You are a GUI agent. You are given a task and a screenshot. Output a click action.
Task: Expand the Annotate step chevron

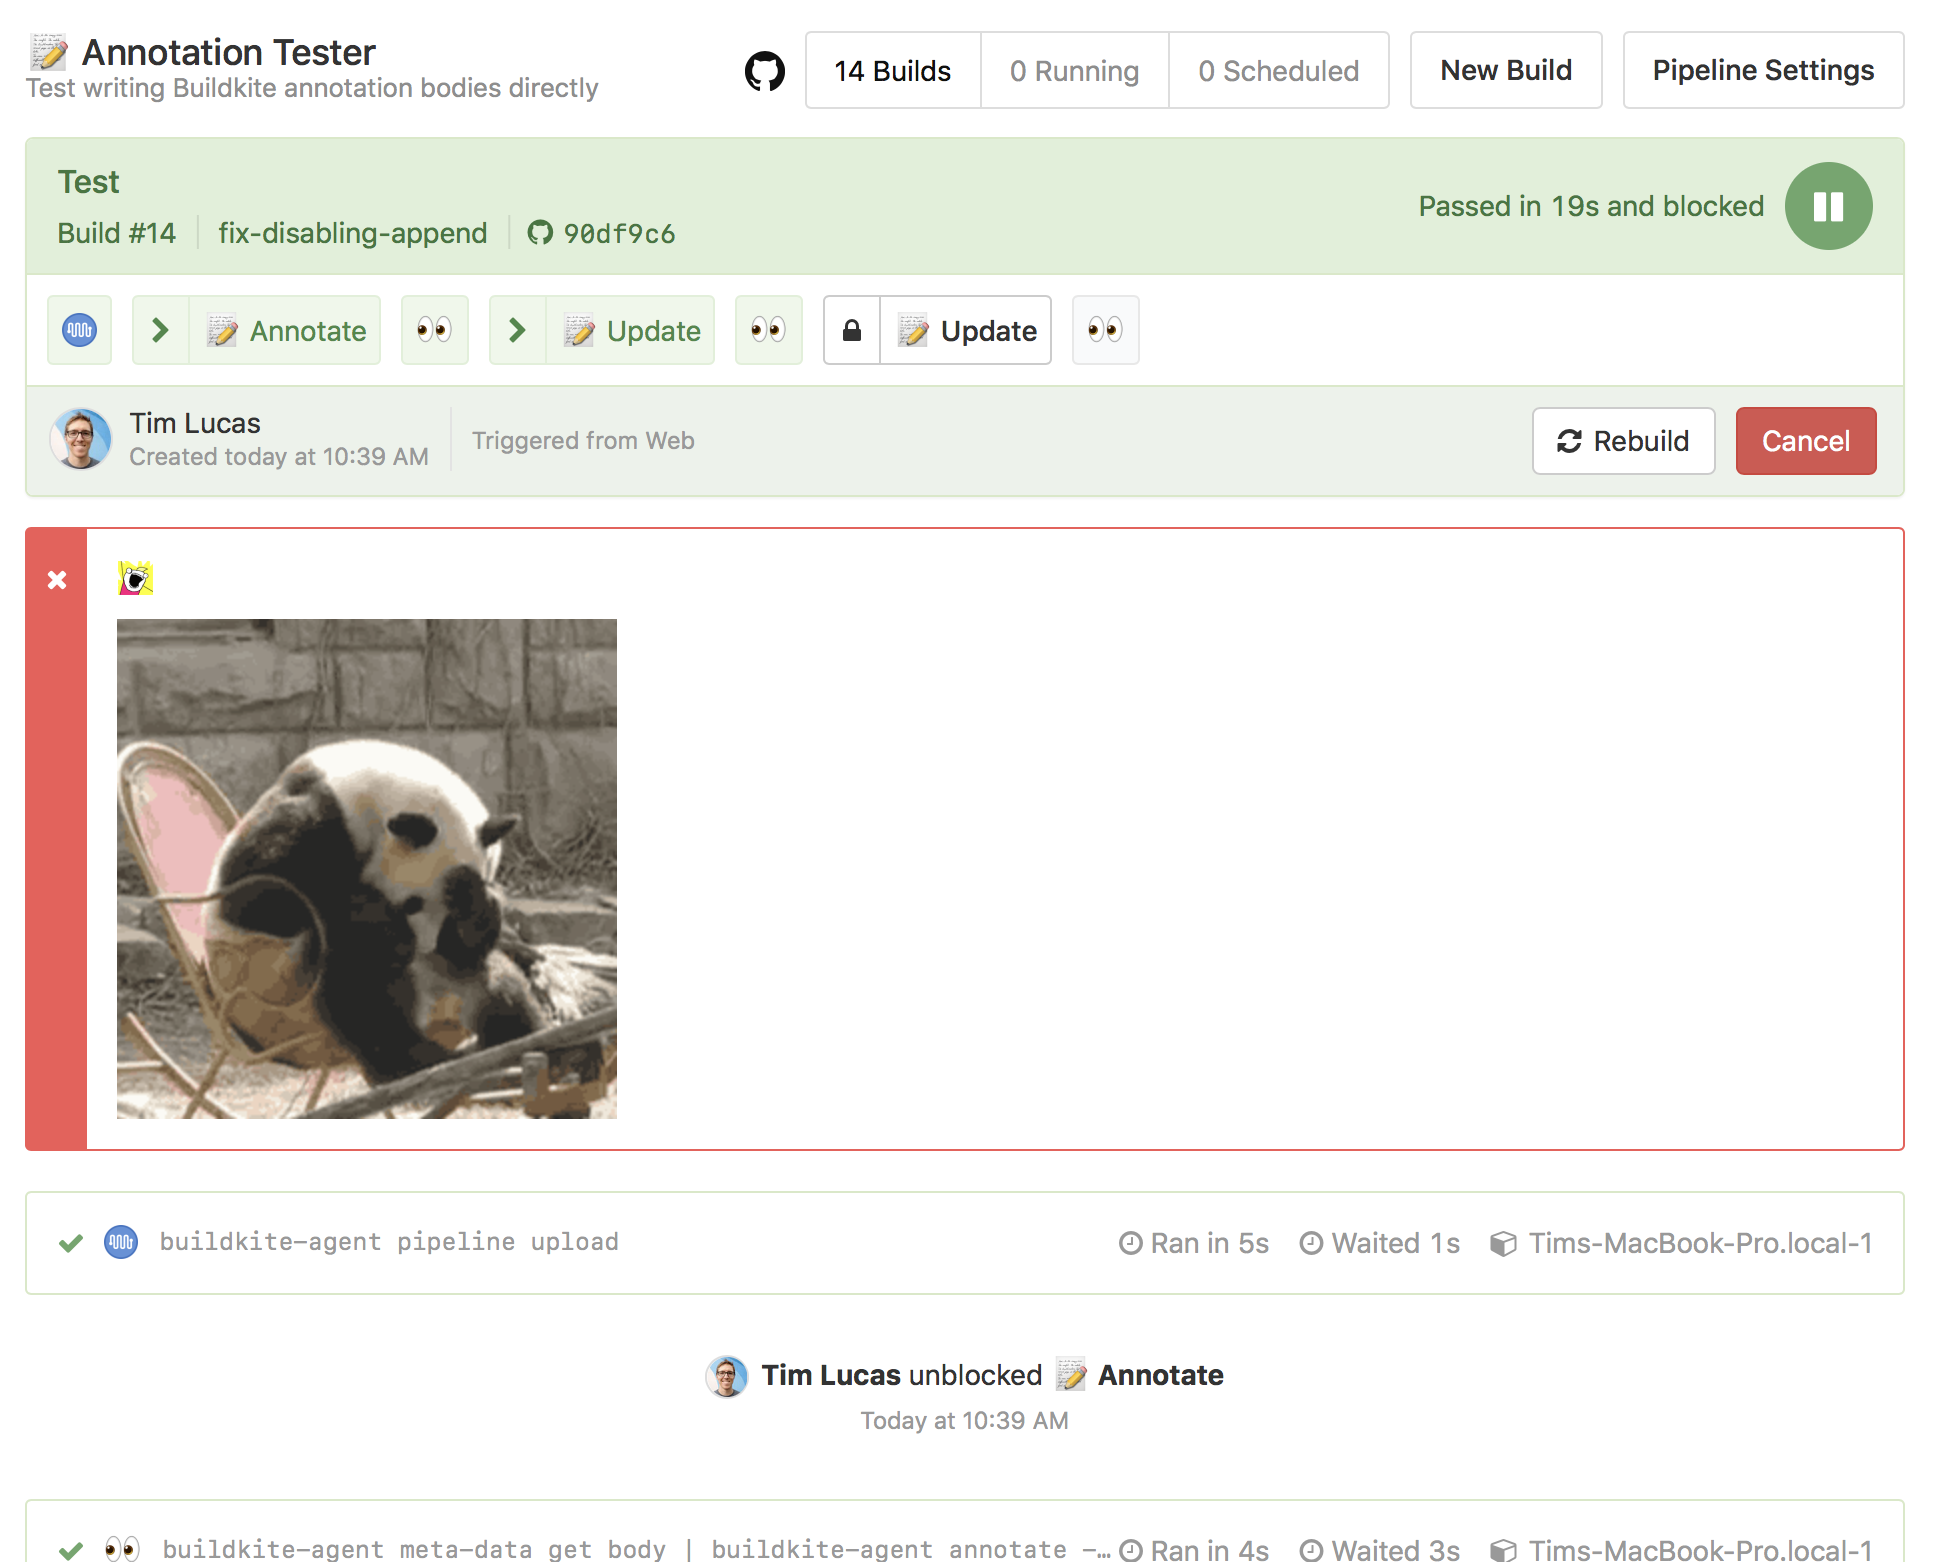[x=160, y=330]
